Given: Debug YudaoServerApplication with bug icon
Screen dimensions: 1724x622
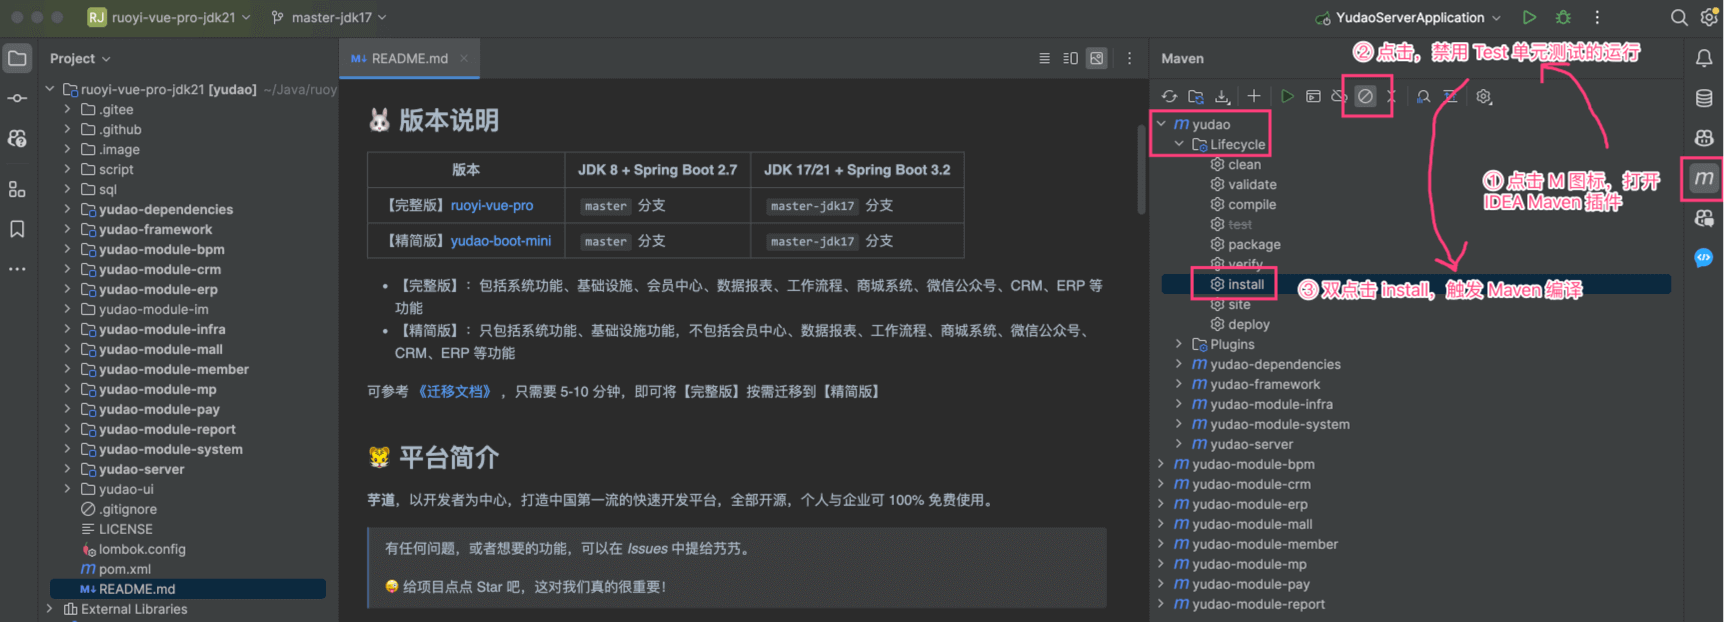Looking at the screenshot, I should (x=1563, y=17).
